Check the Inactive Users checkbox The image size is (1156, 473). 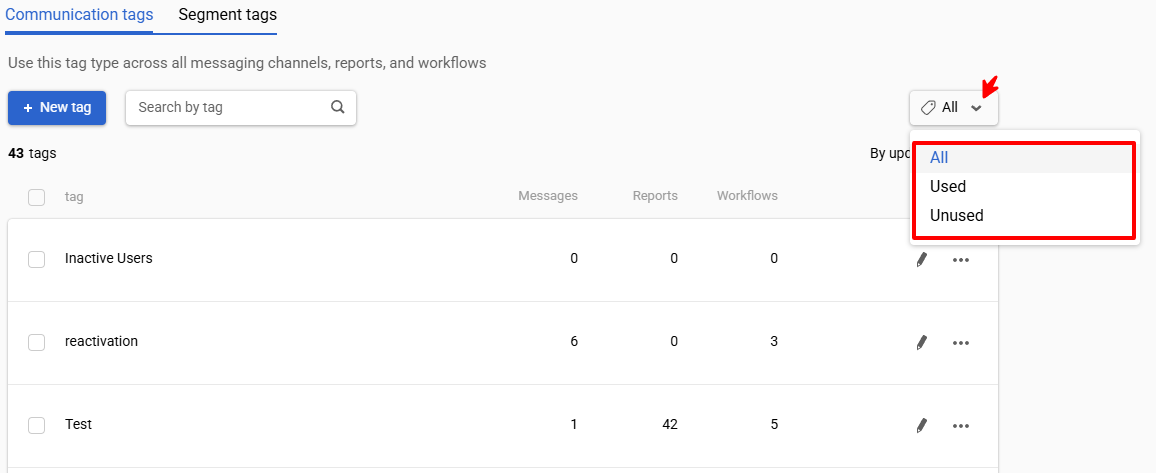point(36,259)
